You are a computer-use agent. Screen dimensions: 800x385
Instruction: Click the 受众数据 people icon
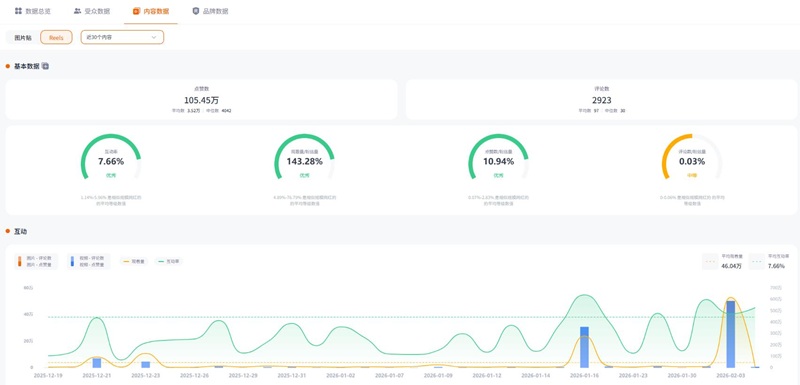click(x=77, y=11)
